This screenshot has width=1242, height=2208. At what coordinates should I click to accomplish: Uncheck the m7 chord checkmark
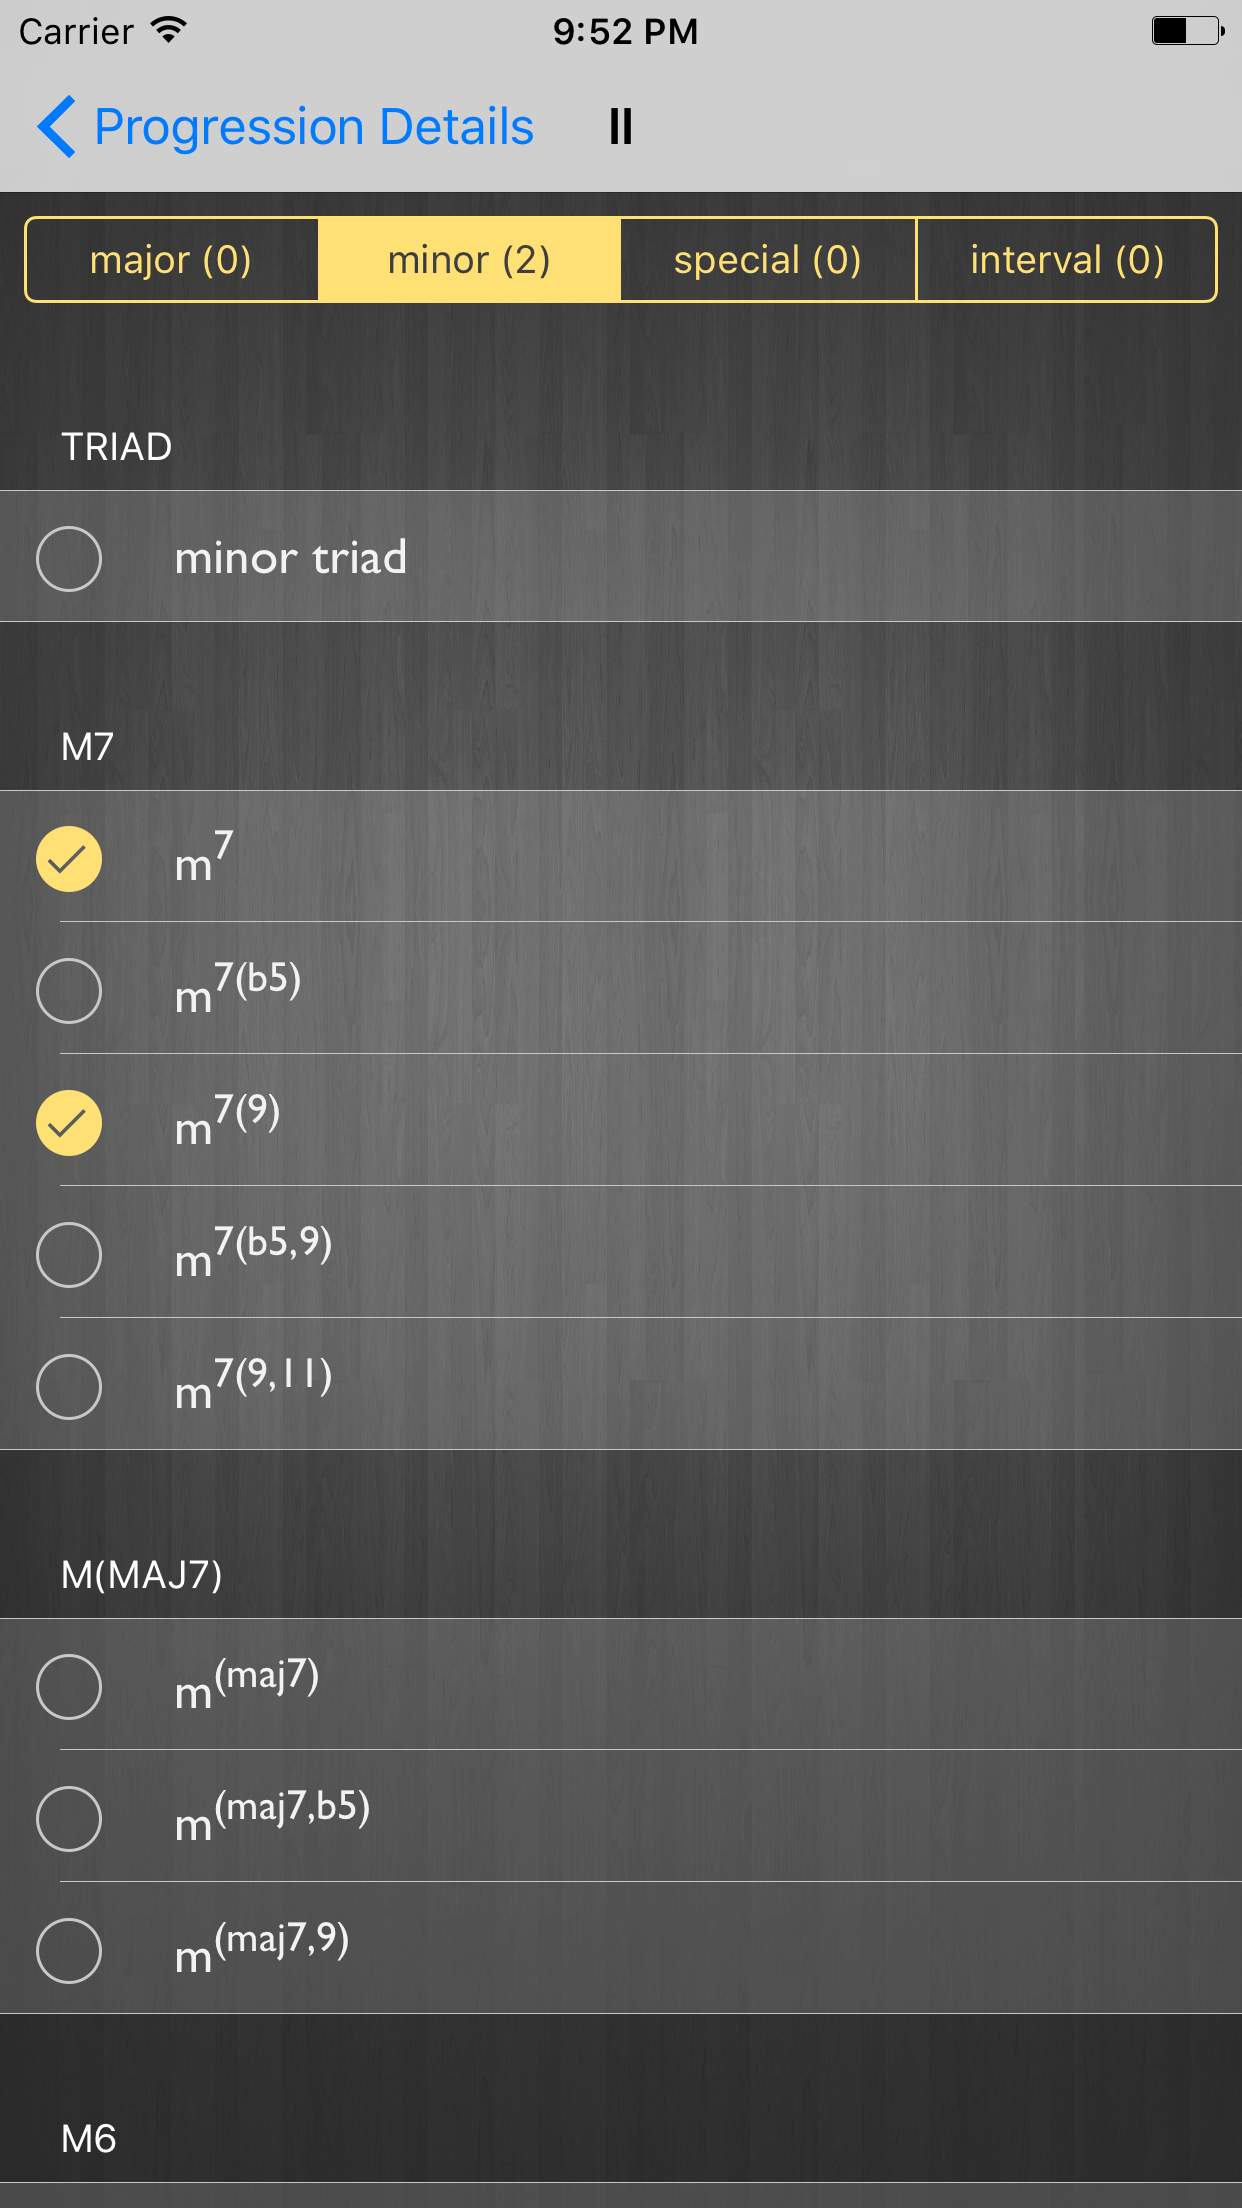click(69, 859)
